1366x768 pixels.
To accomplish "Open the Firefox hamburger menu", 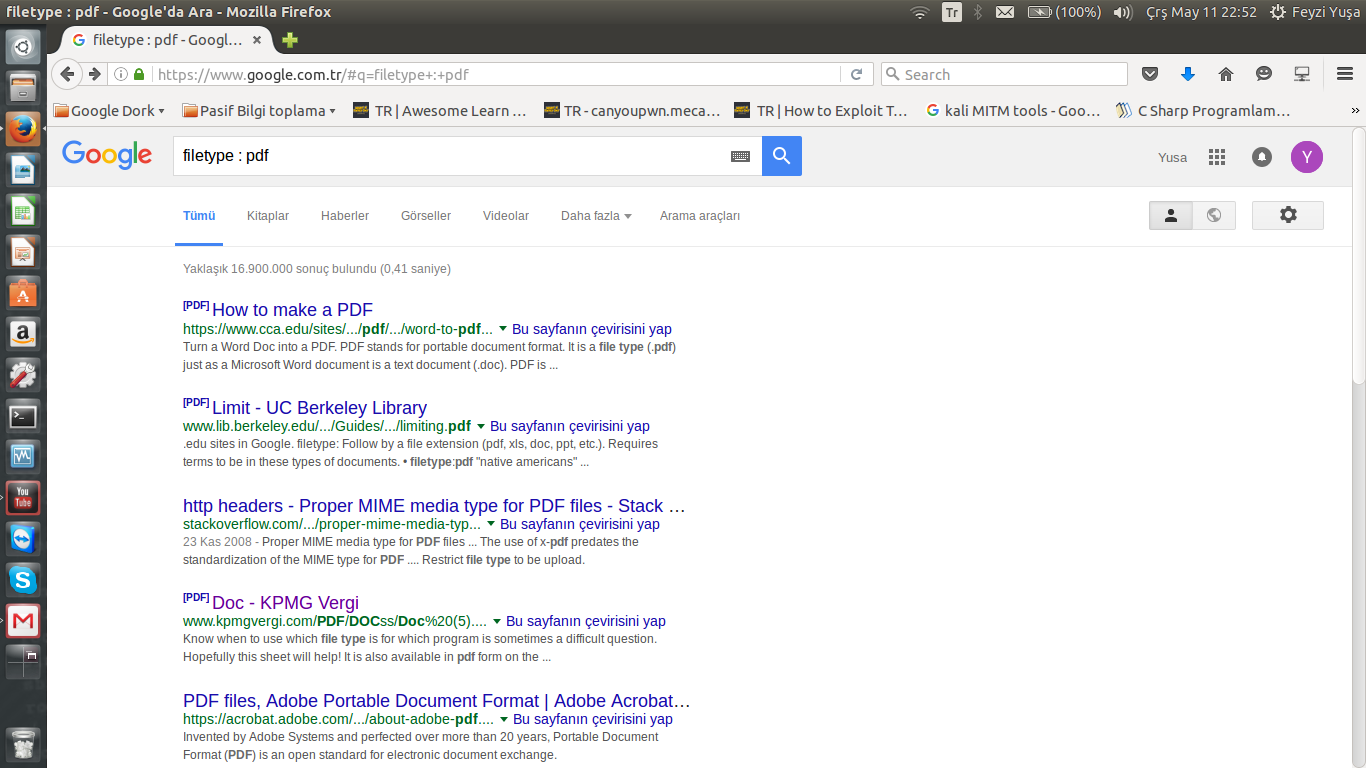I will coord(1345,74).
